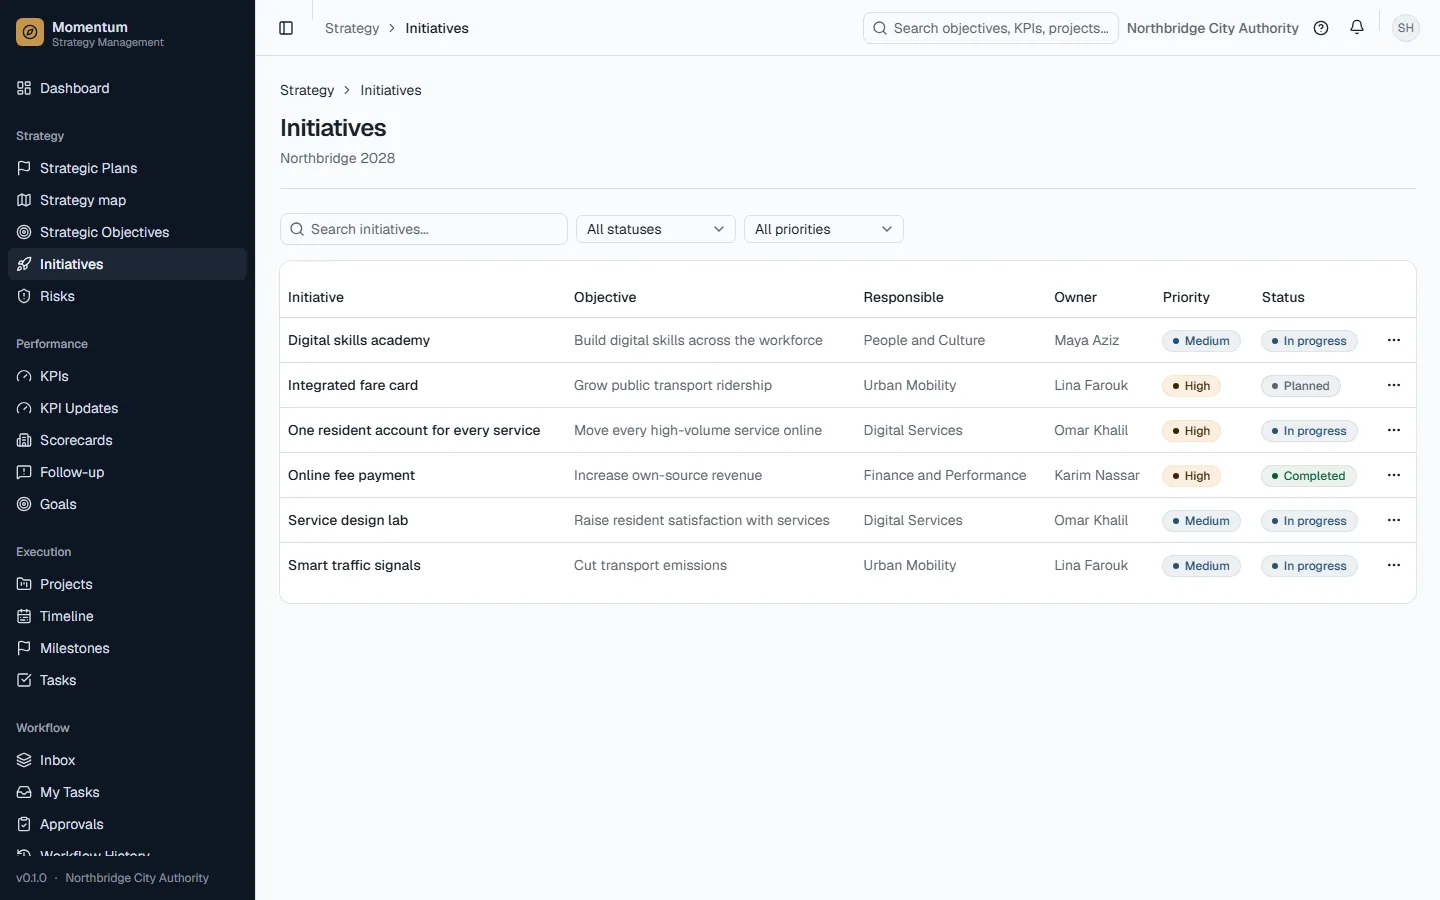Open row actions for Online fee payment
This screenshot has width=1440, height=900.
[1394, 476]
